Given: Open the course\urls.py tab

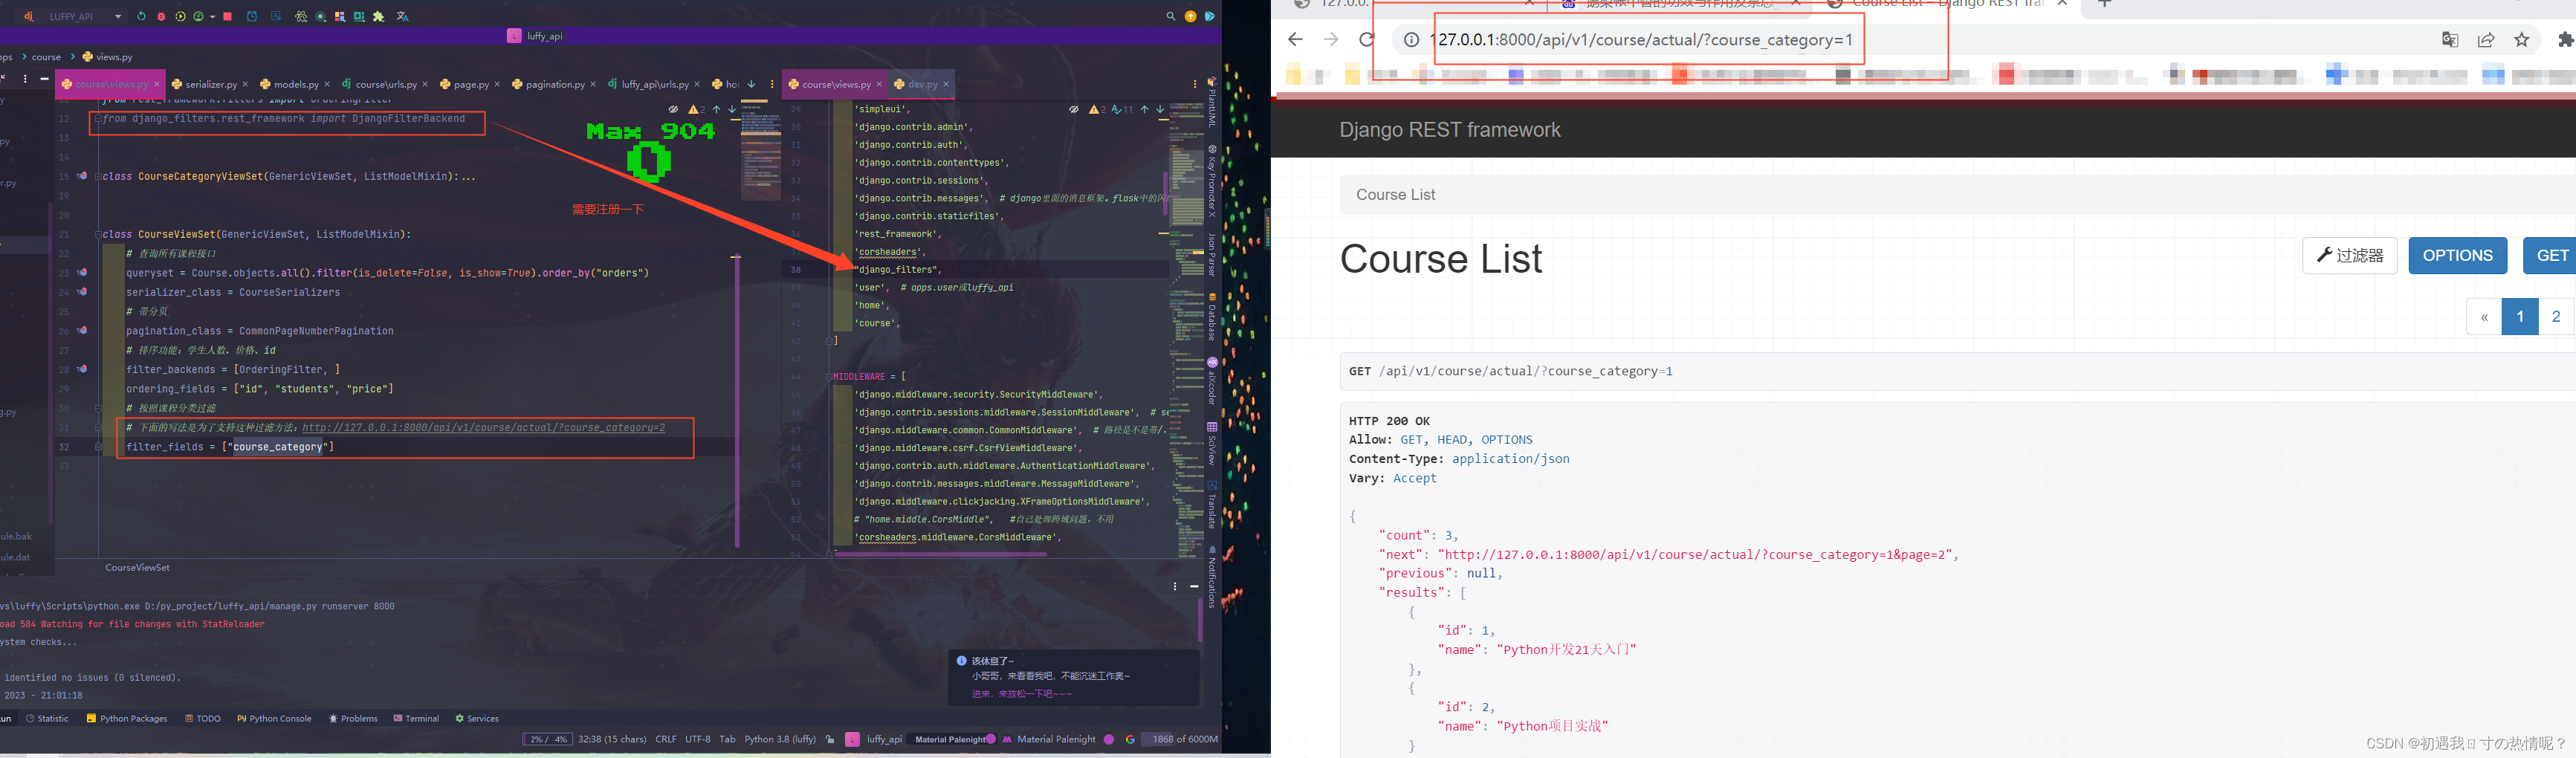Looking at the screenshot, I should pyautogui.click(x=380, y=84).
